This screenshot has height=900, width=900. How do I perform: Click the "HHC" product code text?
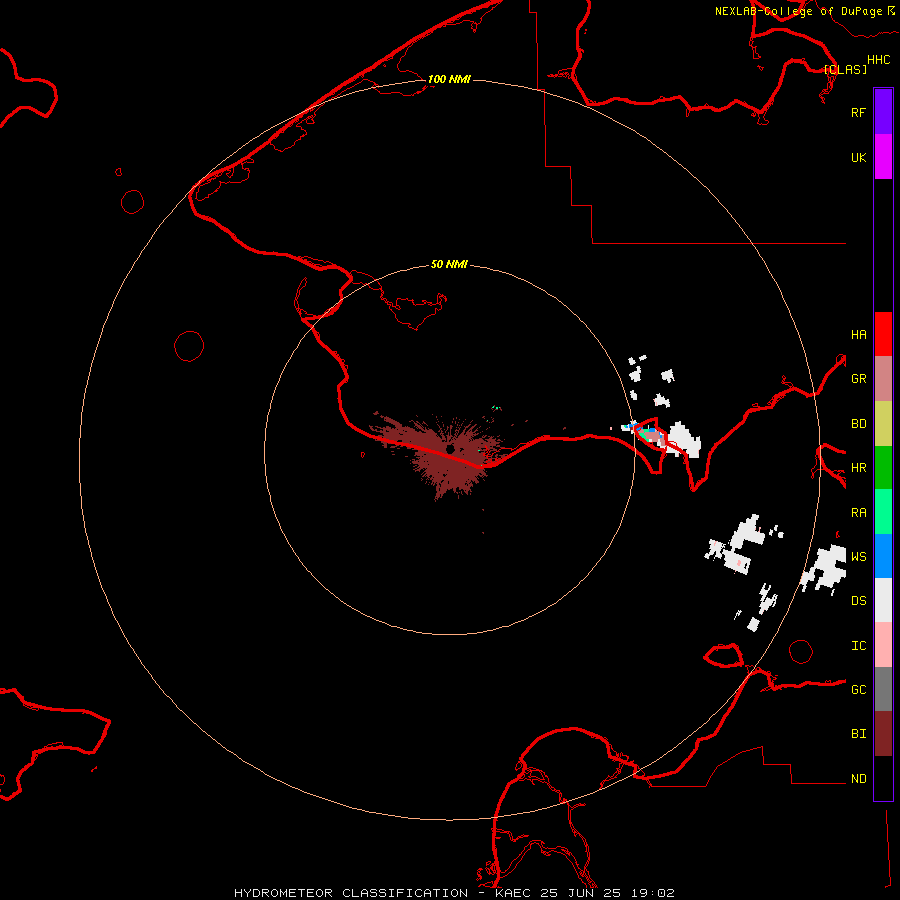pos(878,60)
